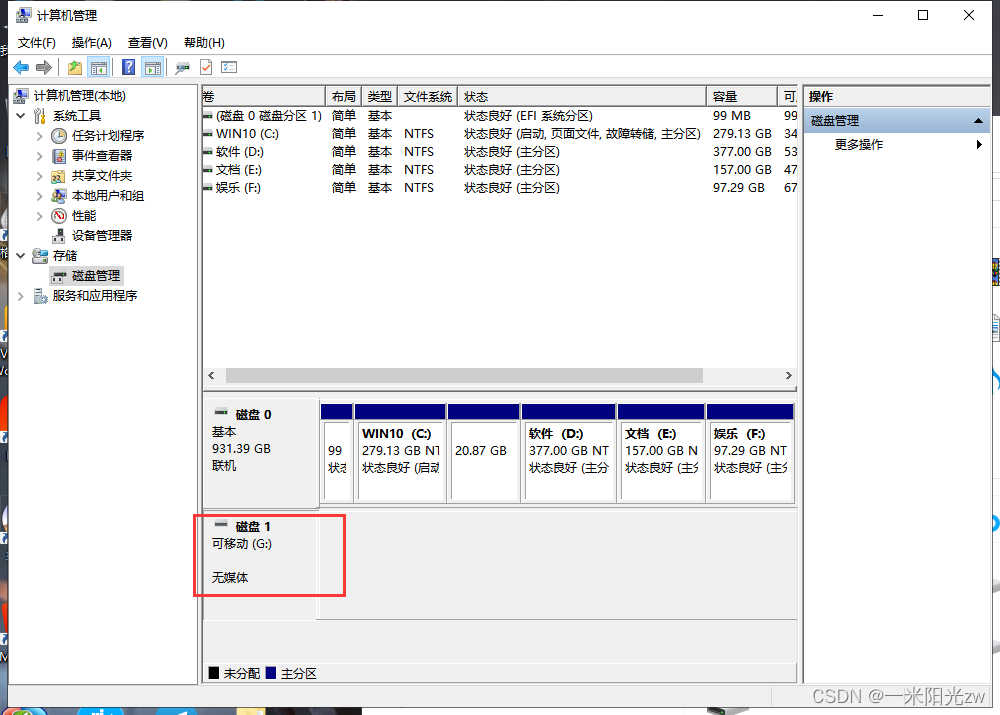Image resolution: width=1000 pixels, height=715 pixels.
Task: Click the Forward arrow in the toolbar
Action: [44, 67]
